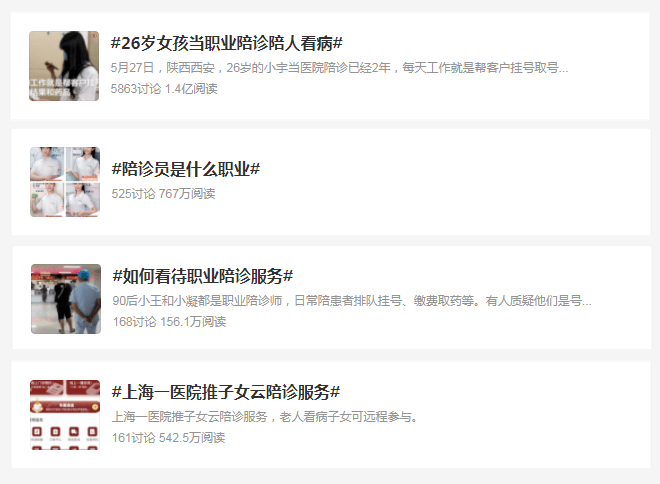This screenshot has width=660, height=484.
Task: Open topic #如何看待职业陪诊服务#
Action: pyautogui.click(x=202, y=277)
